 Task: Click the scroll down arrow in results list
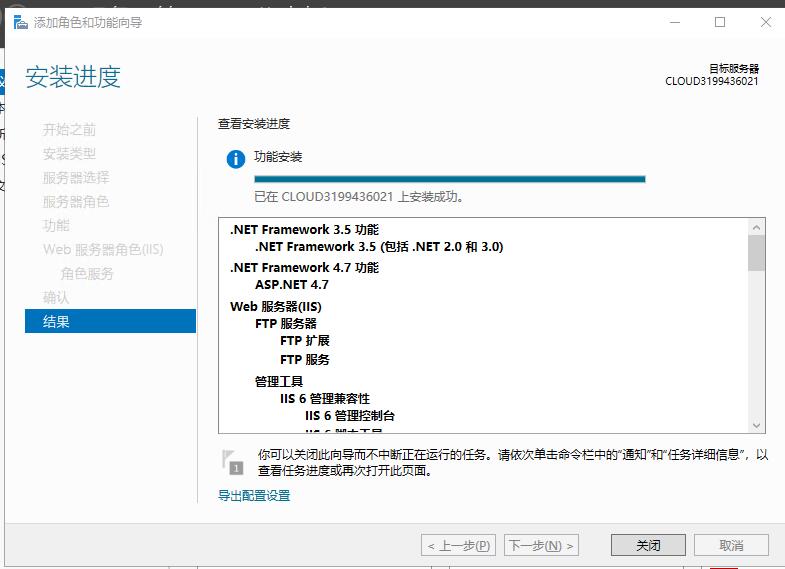(x=756, y=425)
